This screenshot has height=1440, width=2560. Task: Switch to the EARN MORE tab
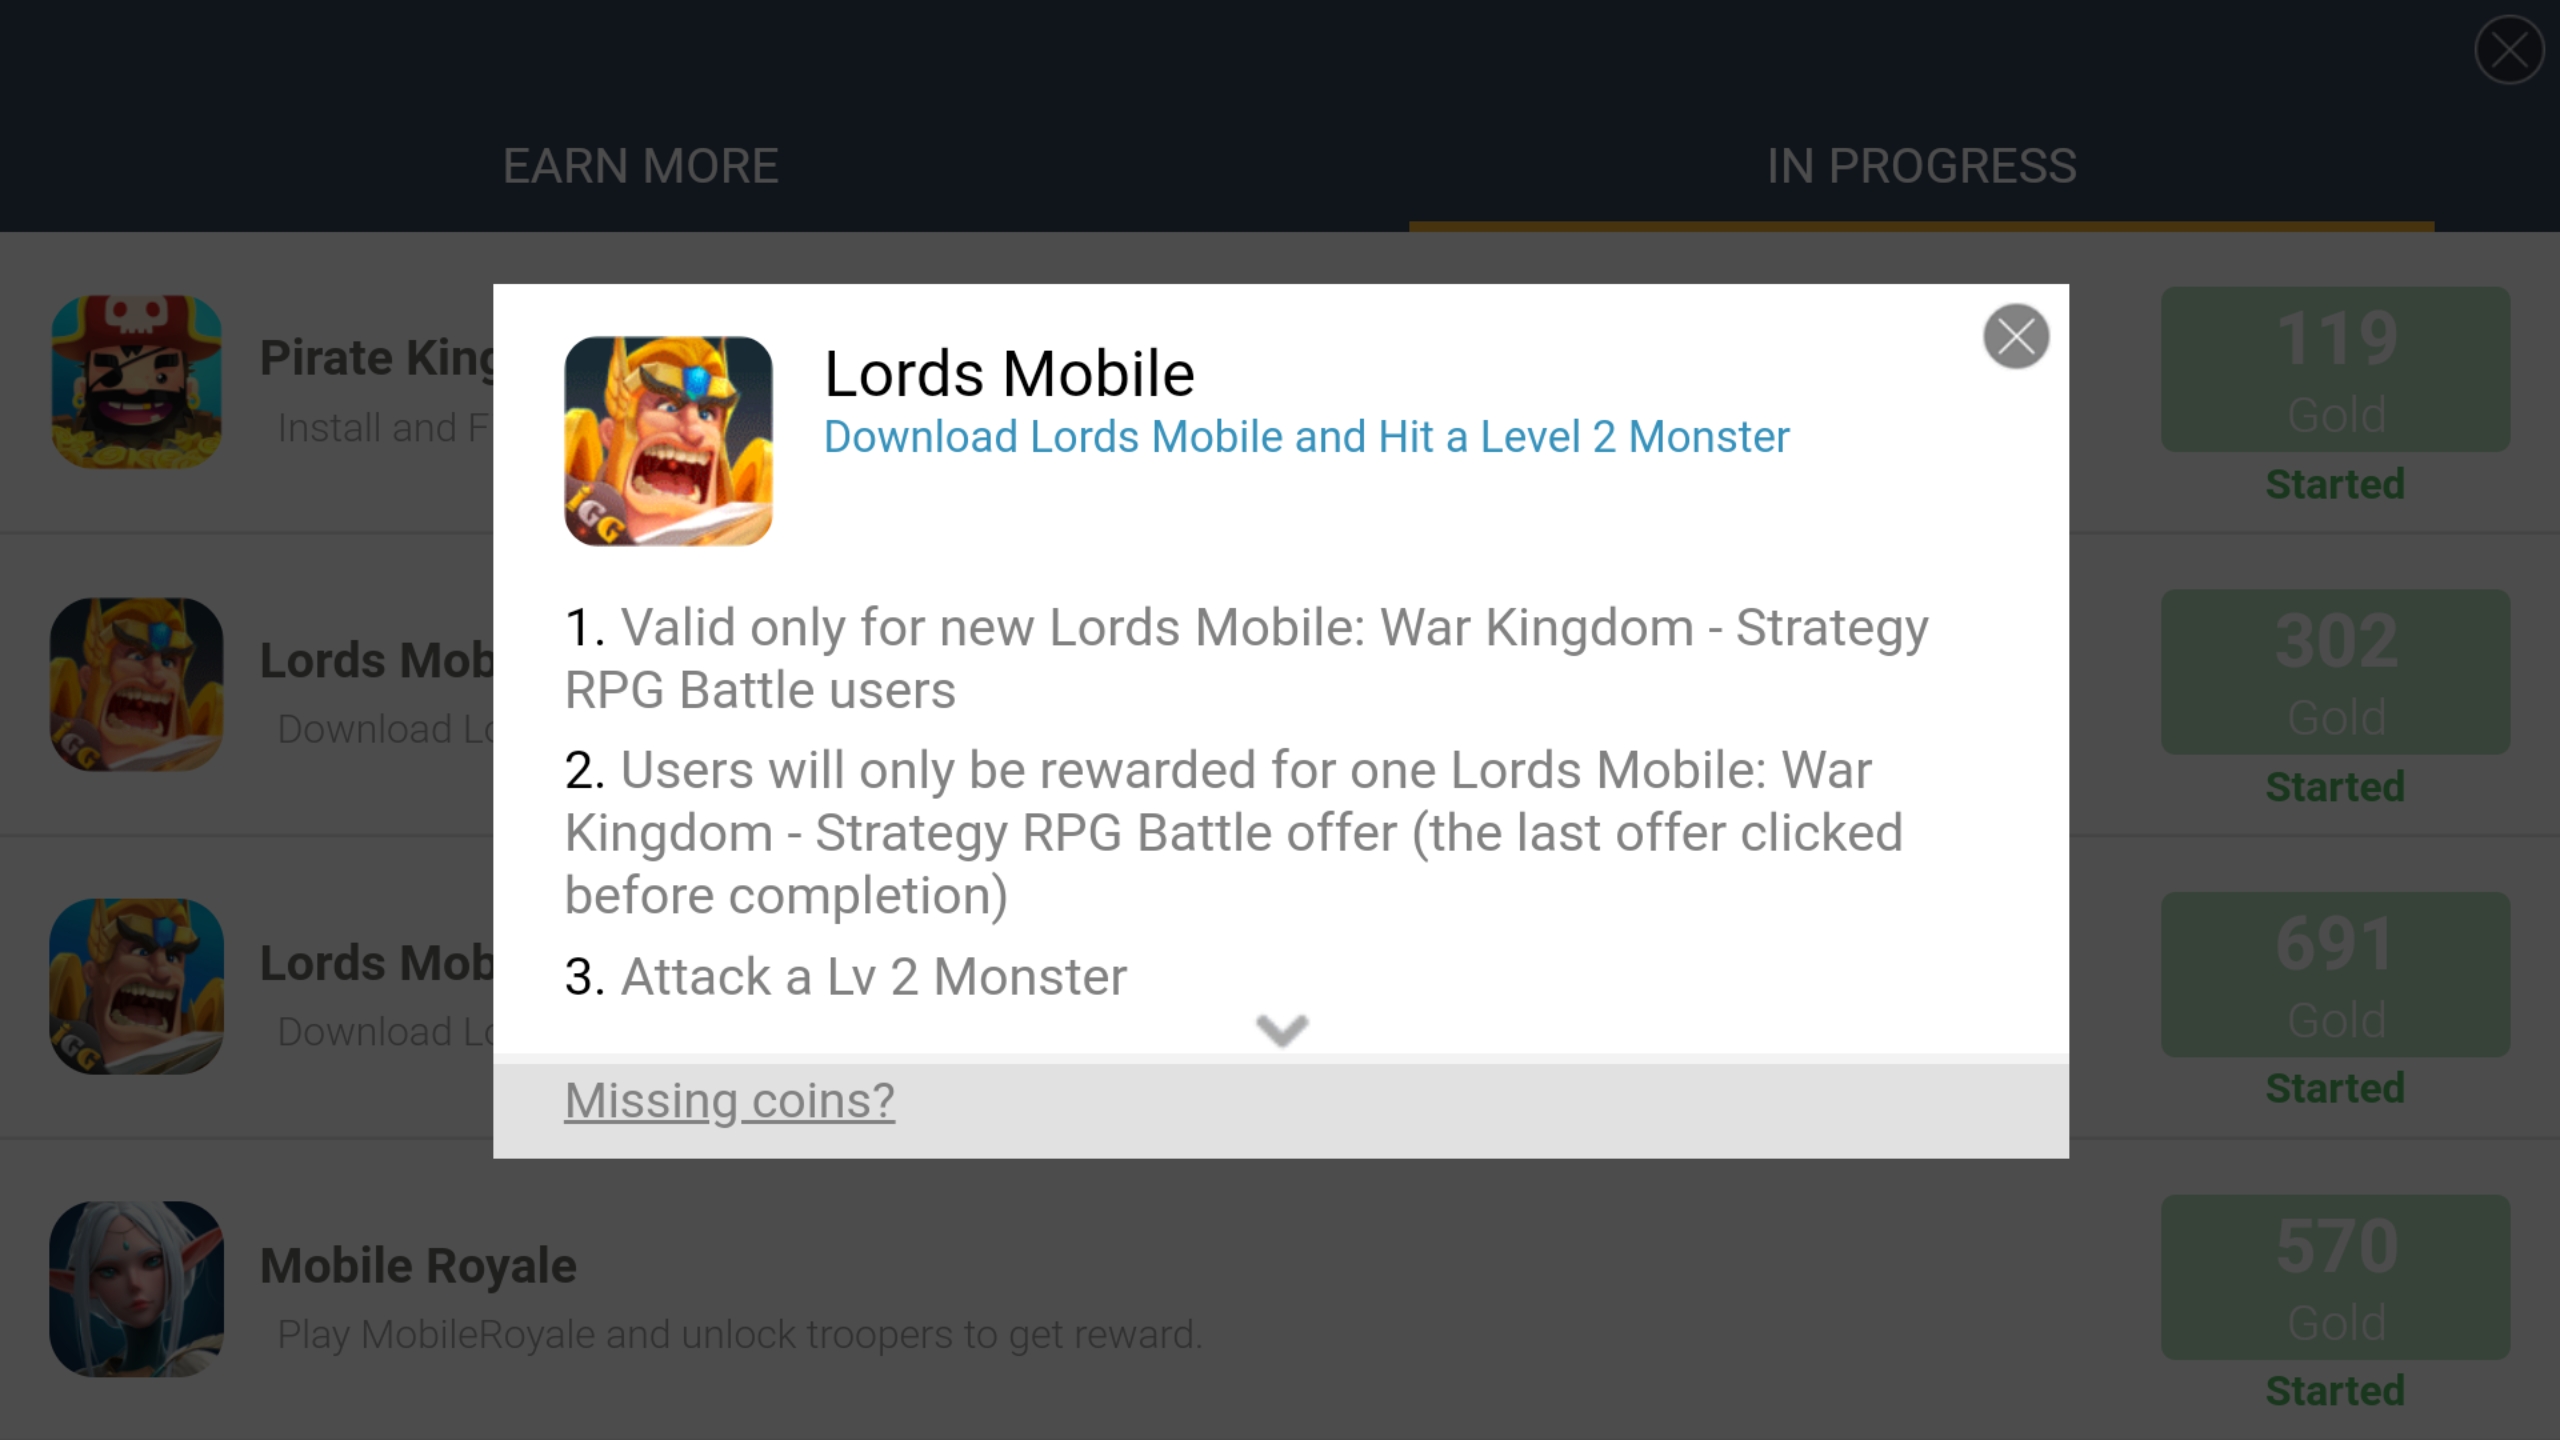640,166
